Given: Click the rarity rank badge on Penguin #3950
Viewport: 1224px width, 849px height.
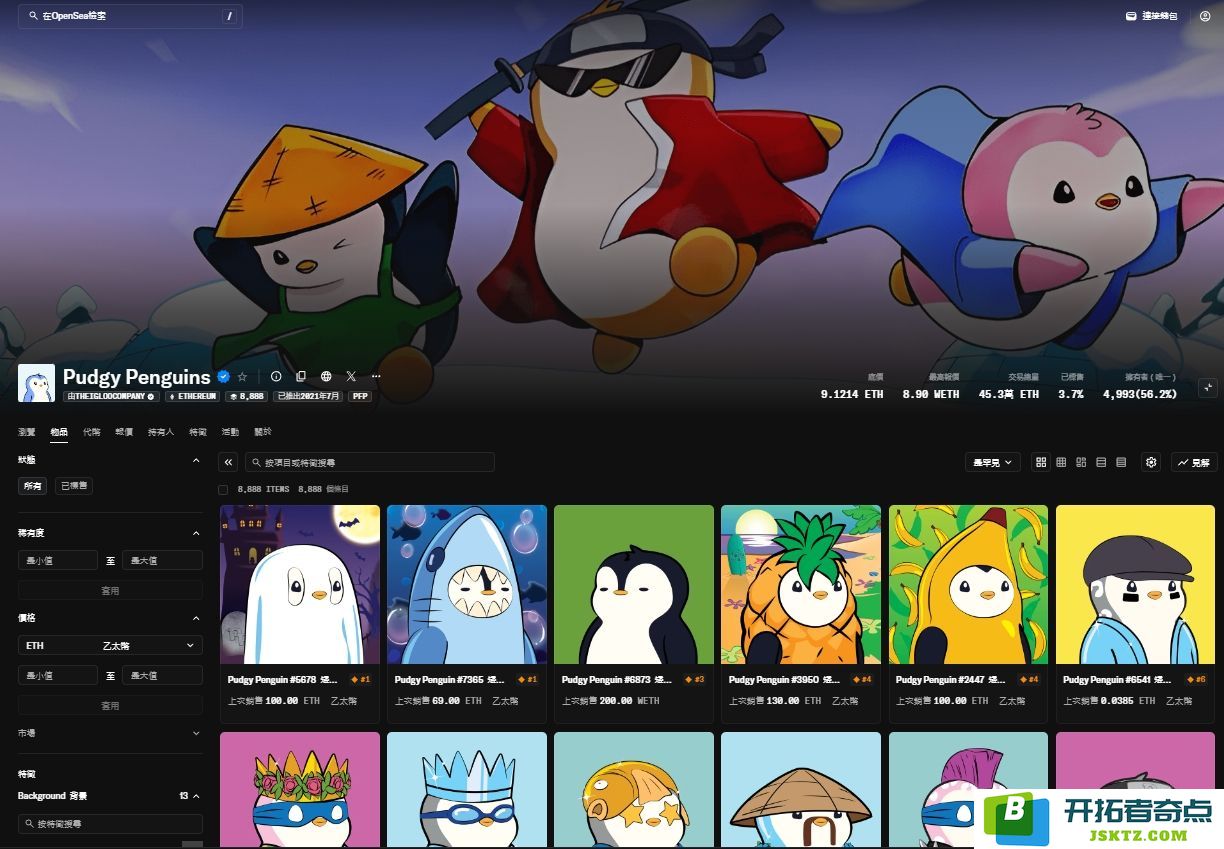Looking at the screenshot, I should pos(862,679).
